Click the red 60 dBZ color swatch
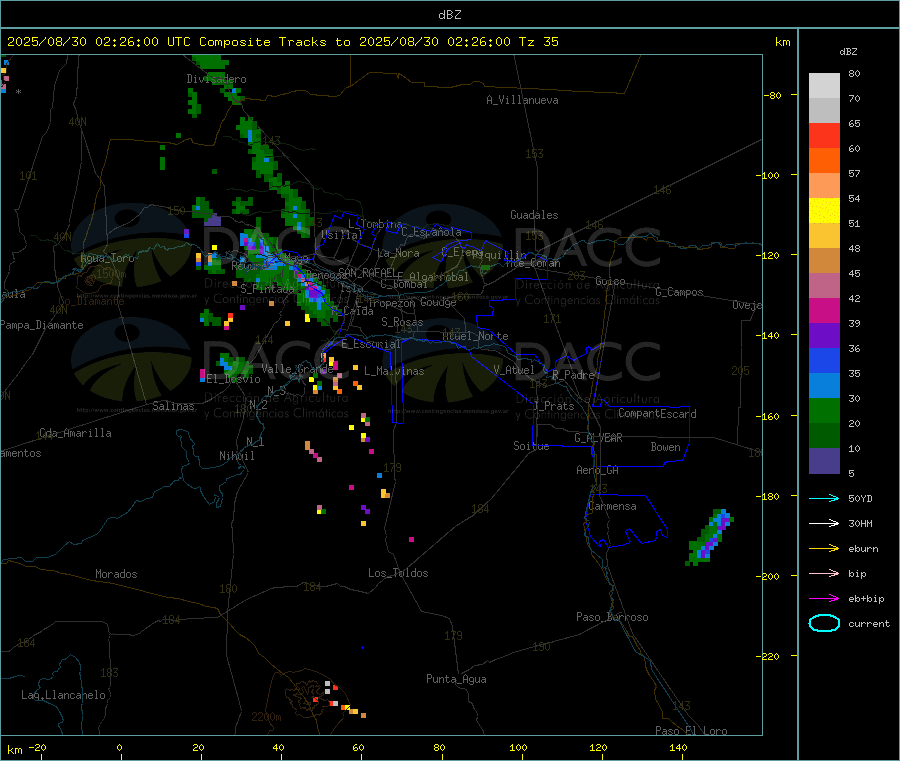900x761 pixels. [x=824, y=135]
